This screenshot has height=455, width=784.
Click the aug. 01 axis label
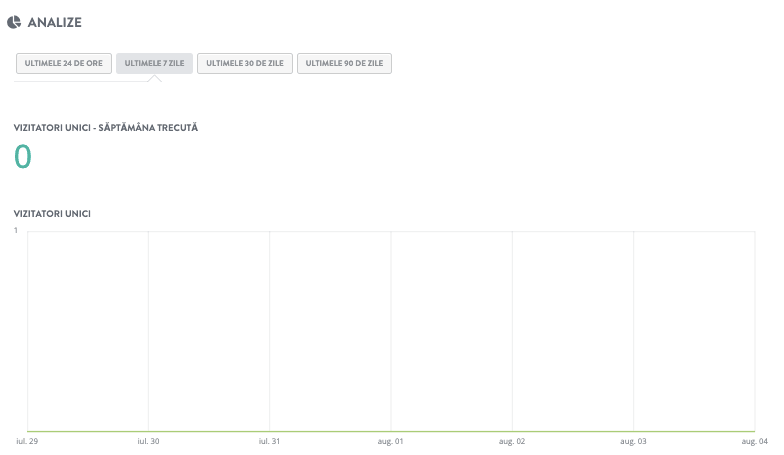pos(390,441)
